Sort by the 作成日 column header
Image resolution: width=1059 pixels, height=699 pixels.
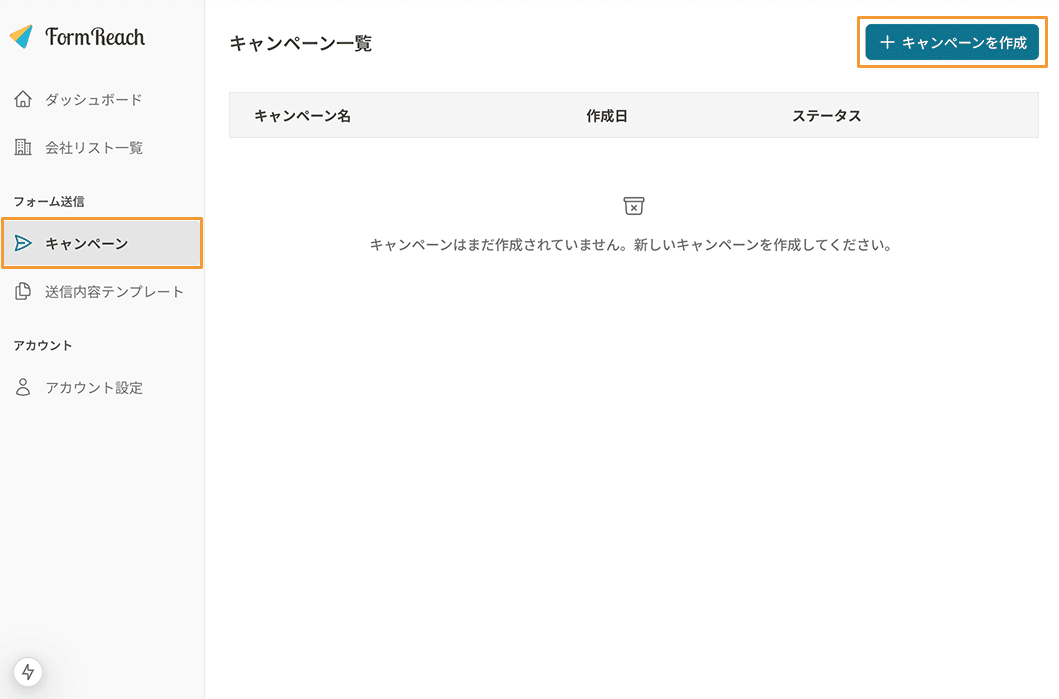[606, 115]
